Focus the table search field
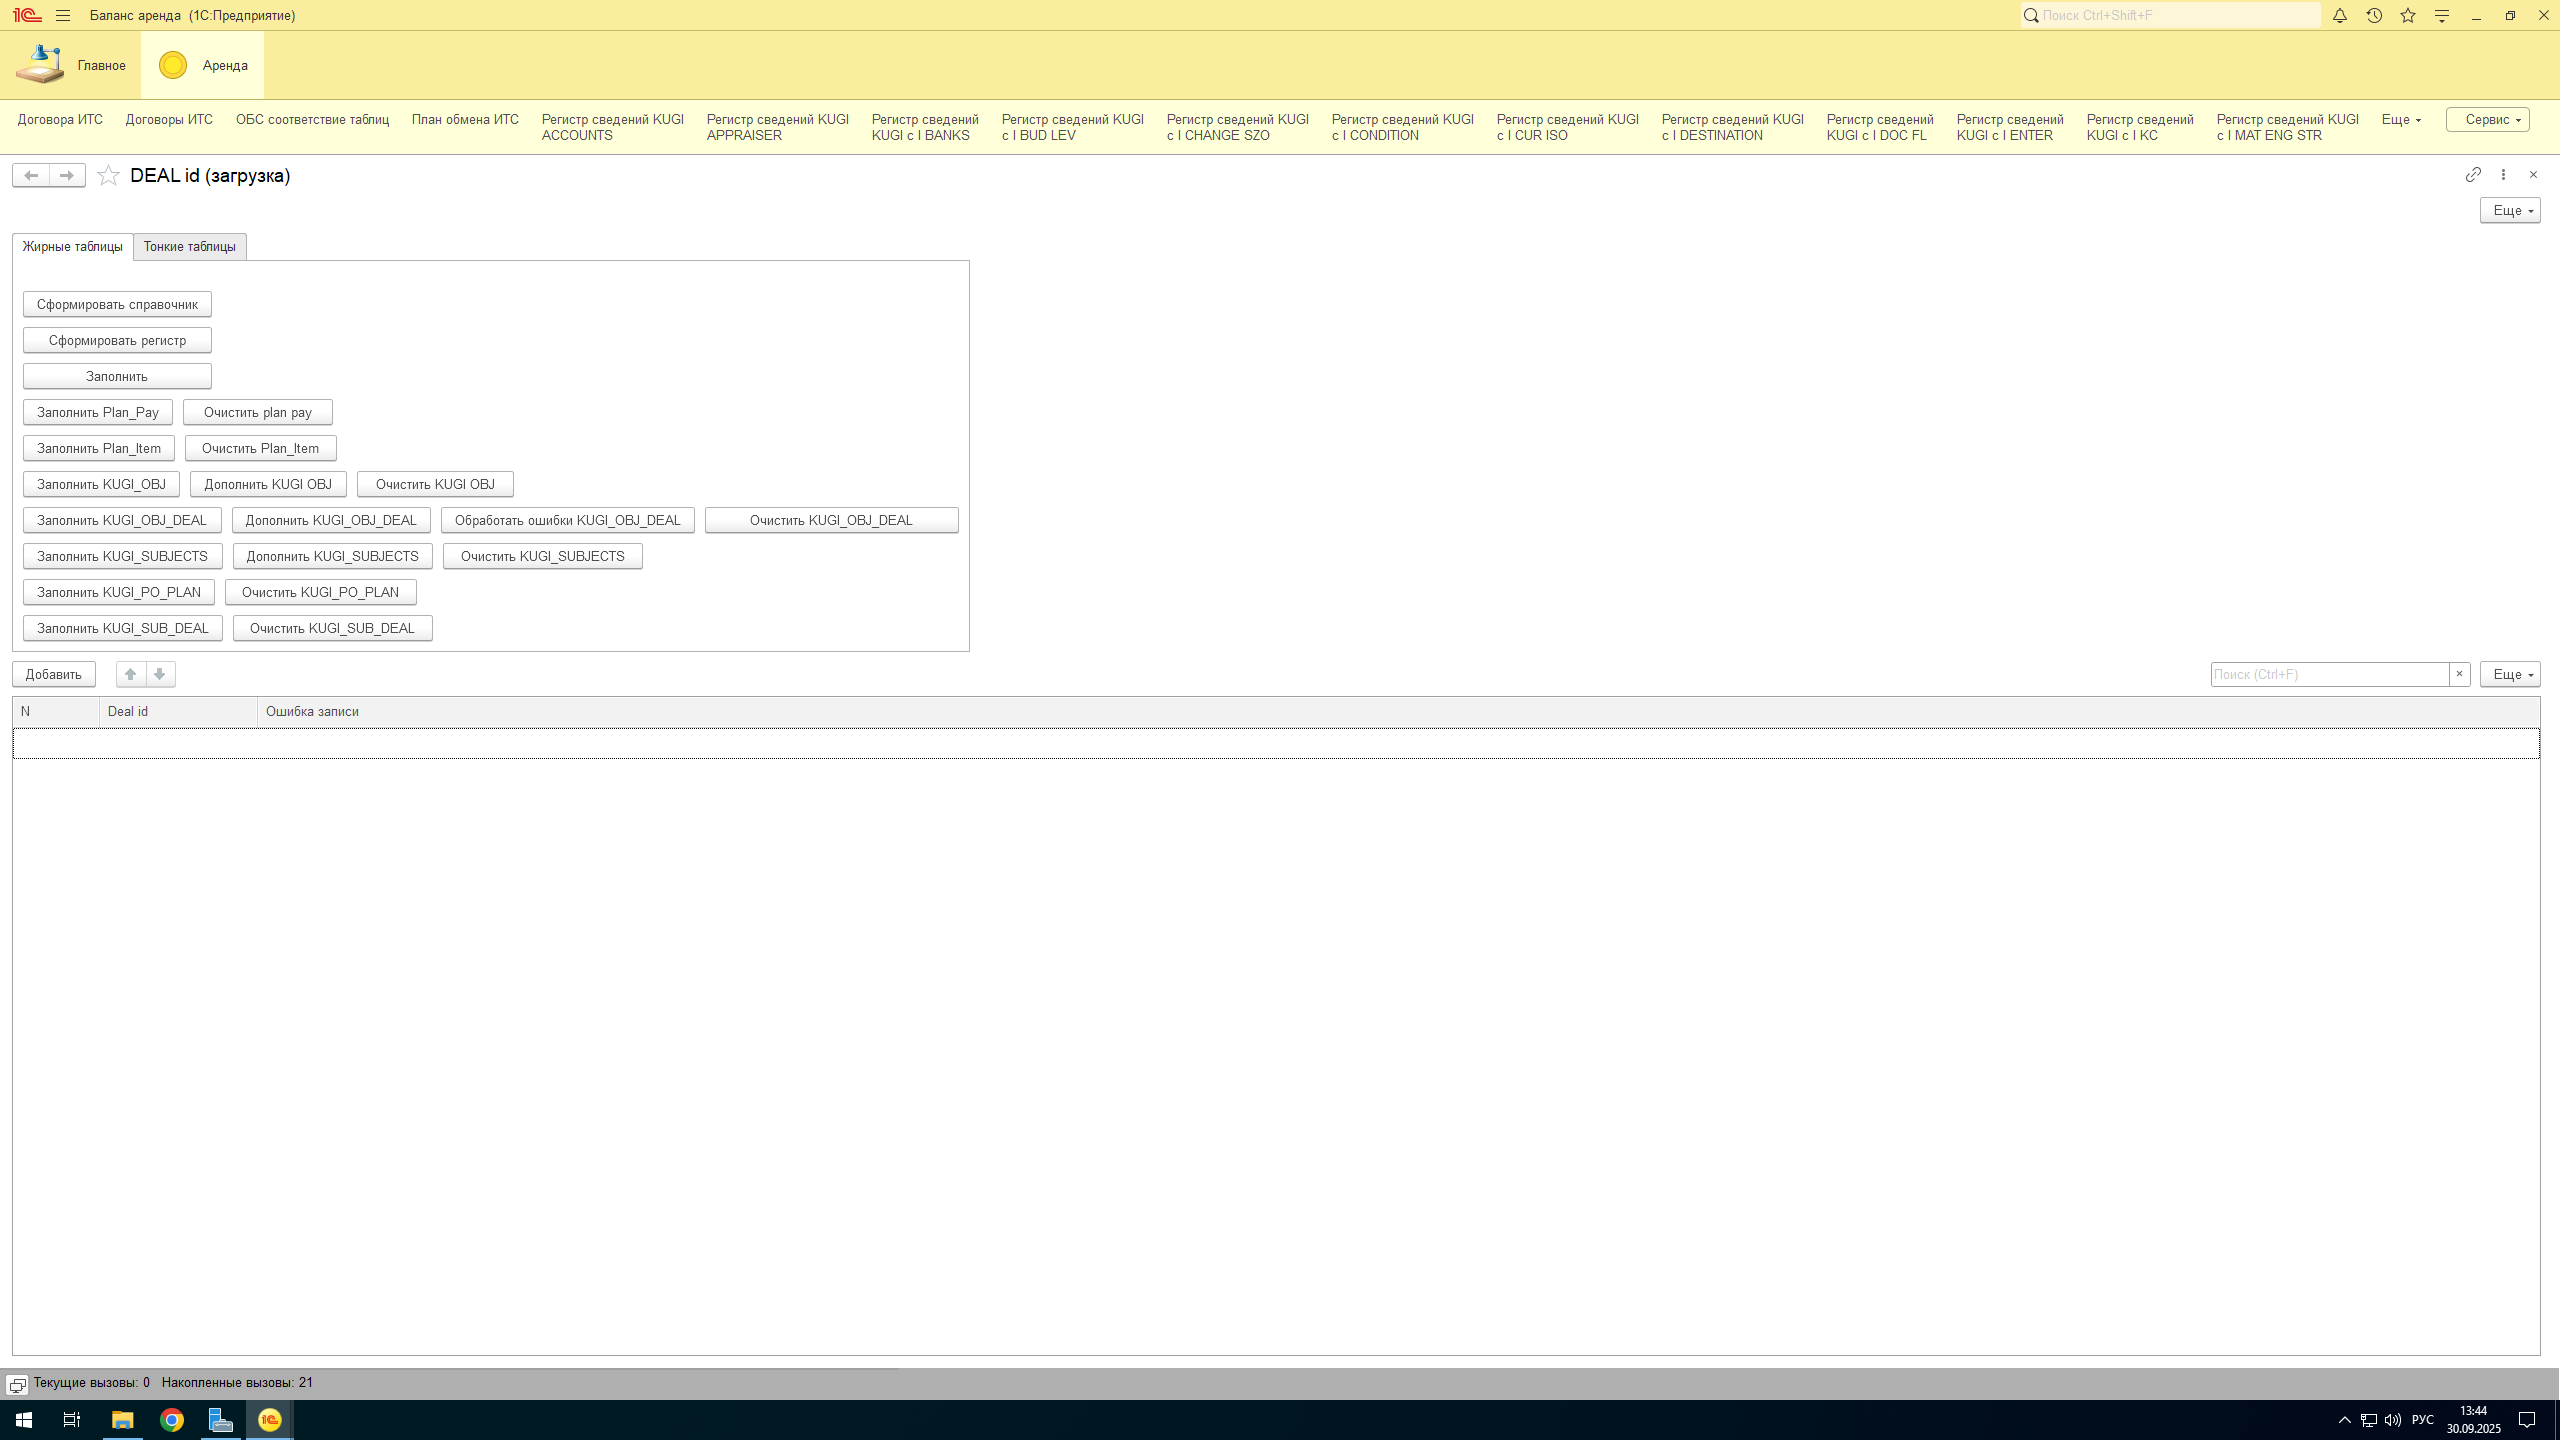 [2329, 674]
